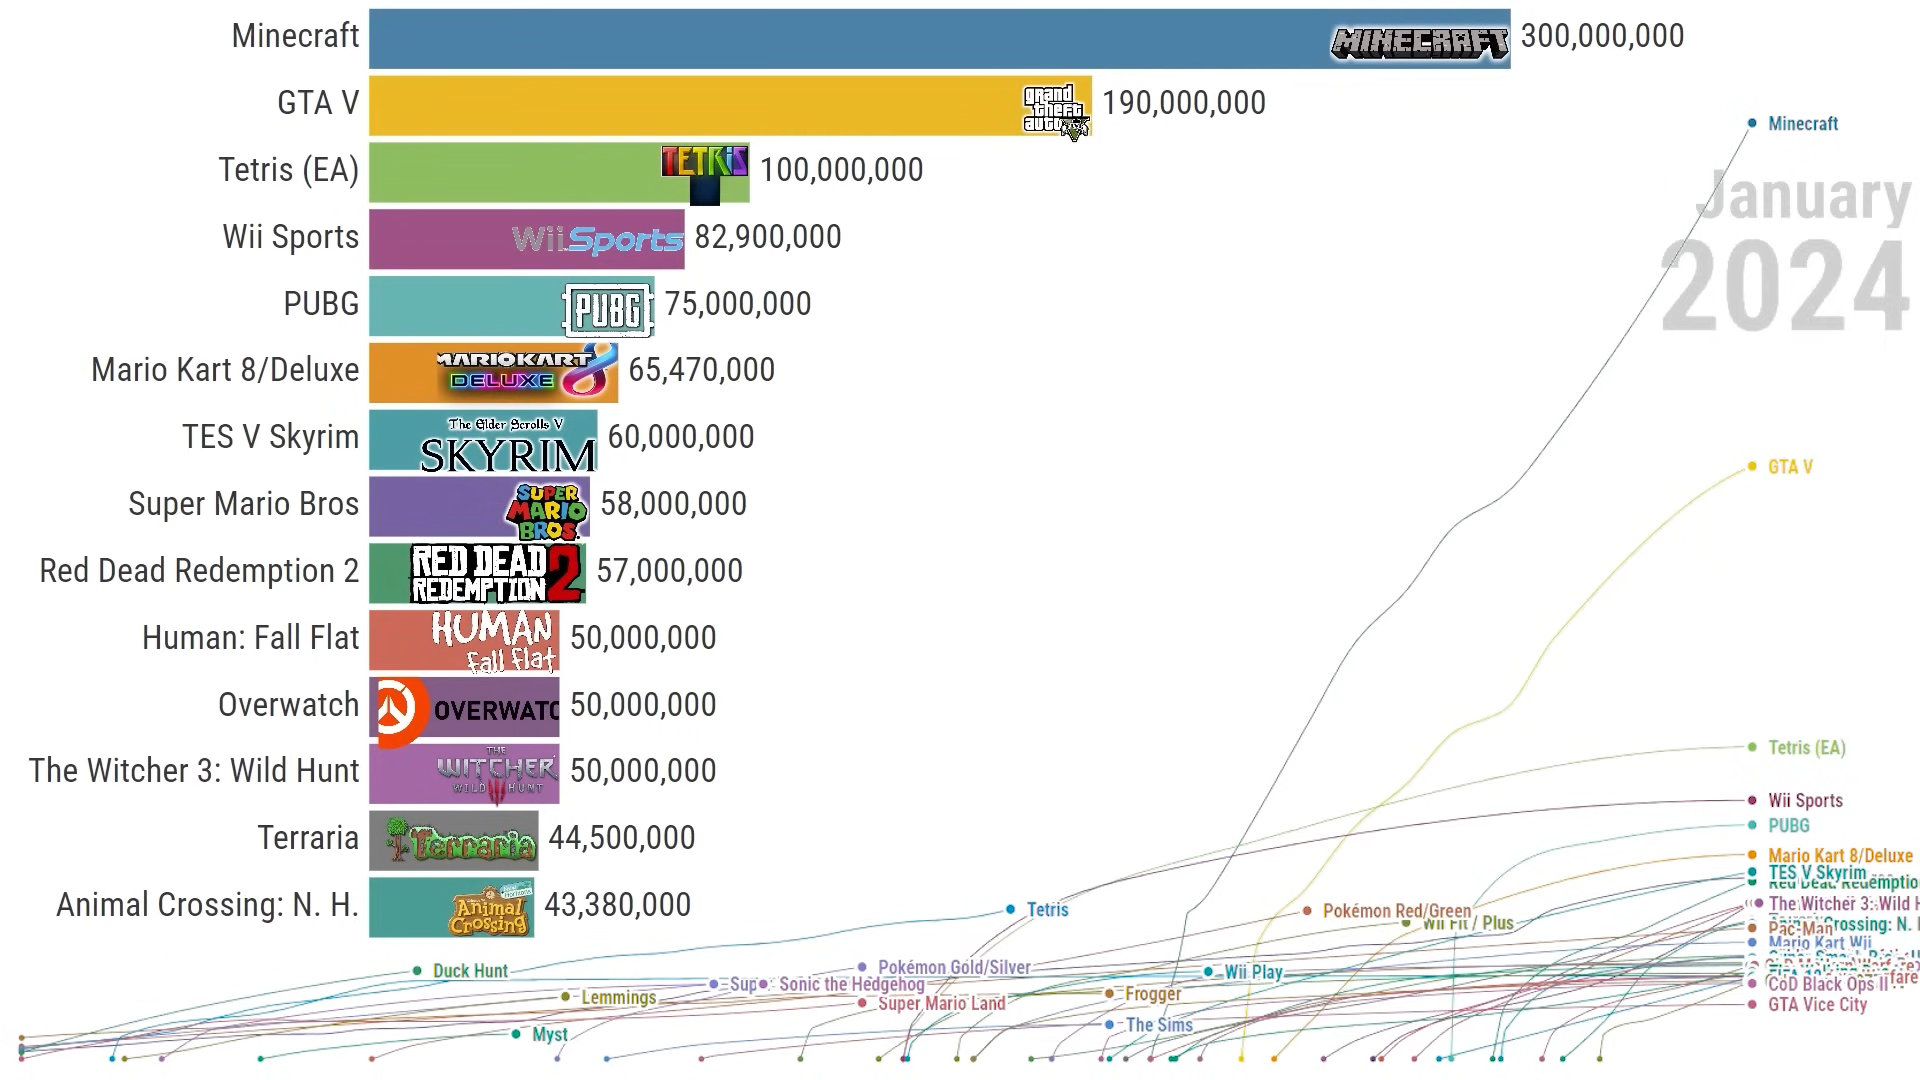Click the Mario Kart 8 Deluxe logo
Screen dimensions: 1920x1080
[526, 371]
